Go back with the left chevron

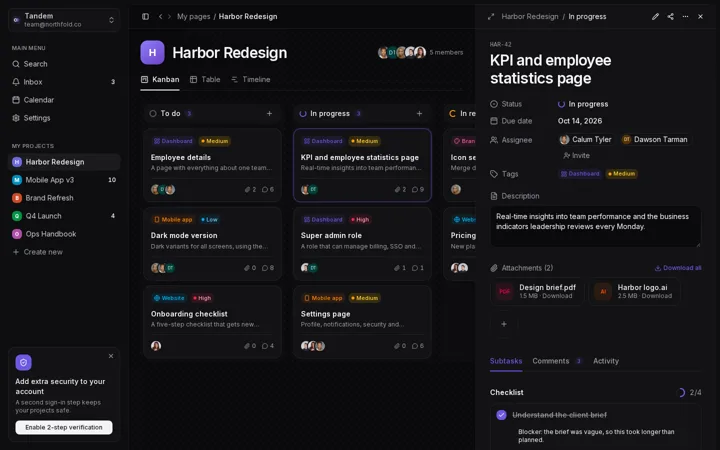click(x=160, y=17)
